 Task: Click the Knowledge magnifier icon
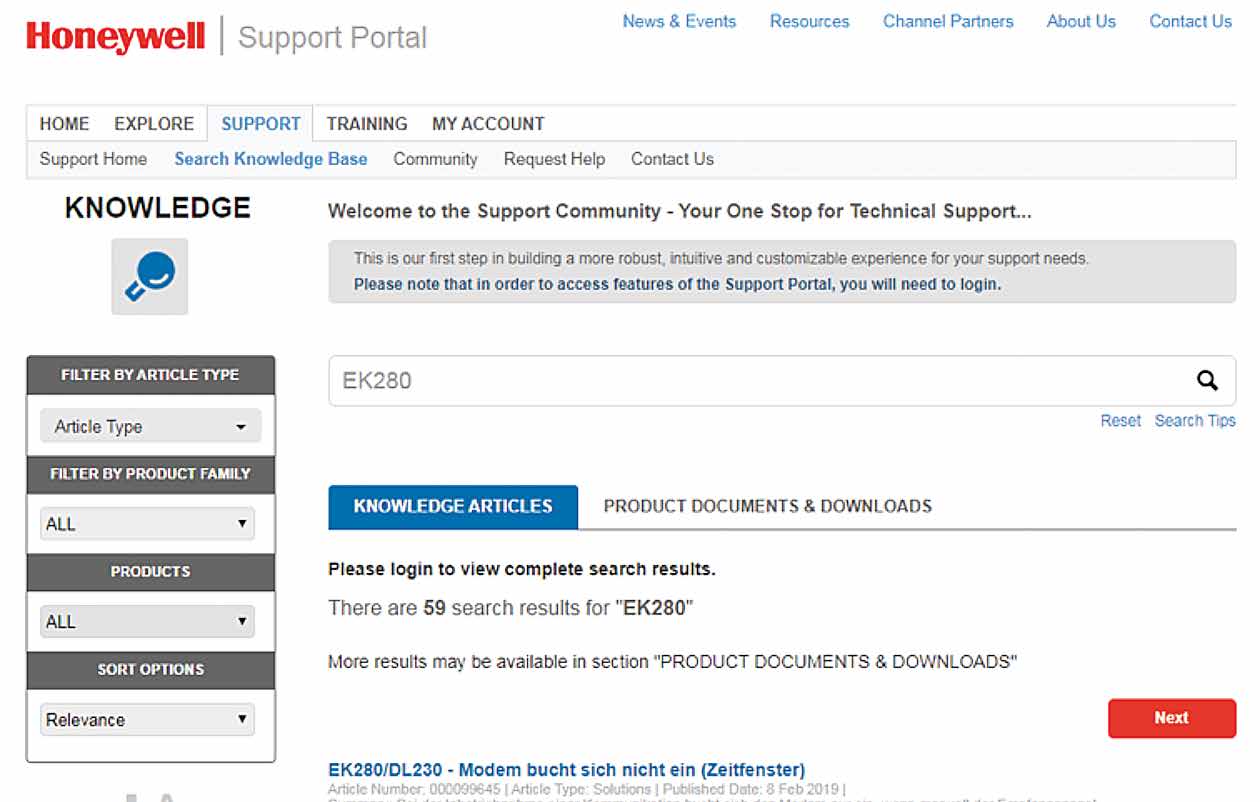[150, 276]
